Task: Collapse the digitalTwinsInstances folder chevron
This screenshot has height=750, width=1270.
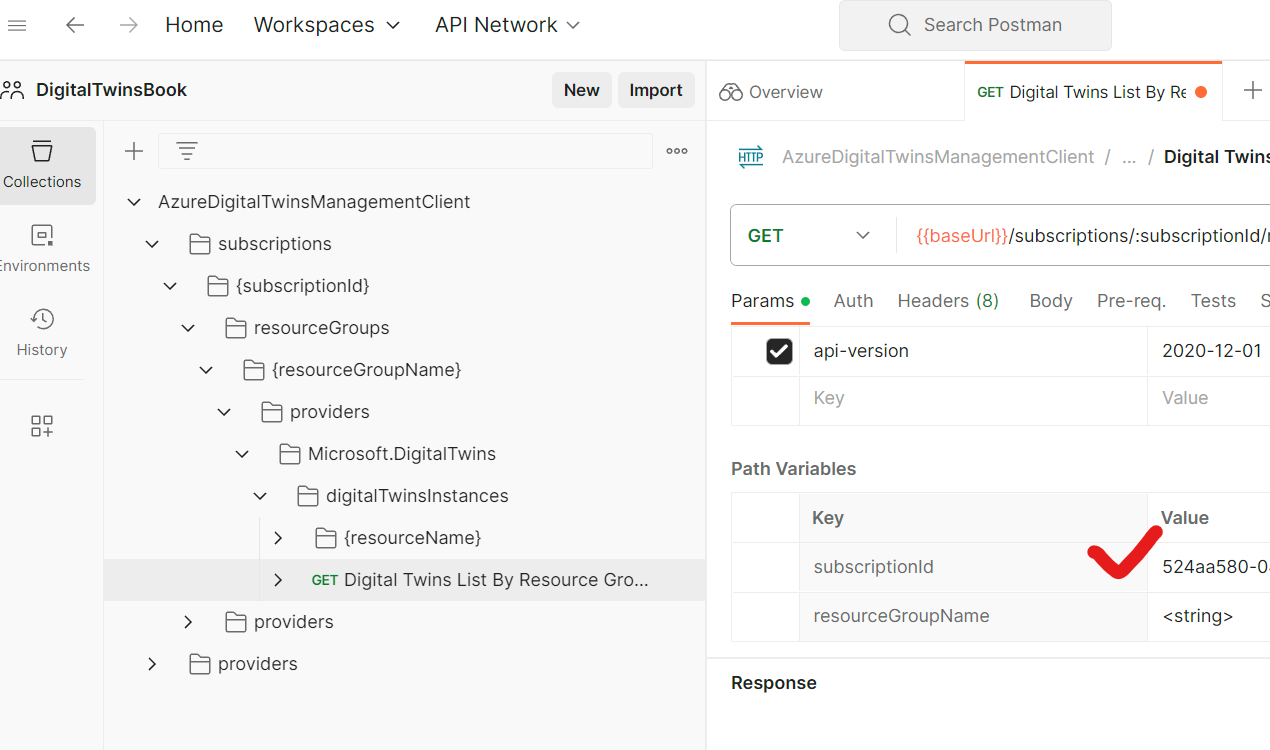Action: 260,496
